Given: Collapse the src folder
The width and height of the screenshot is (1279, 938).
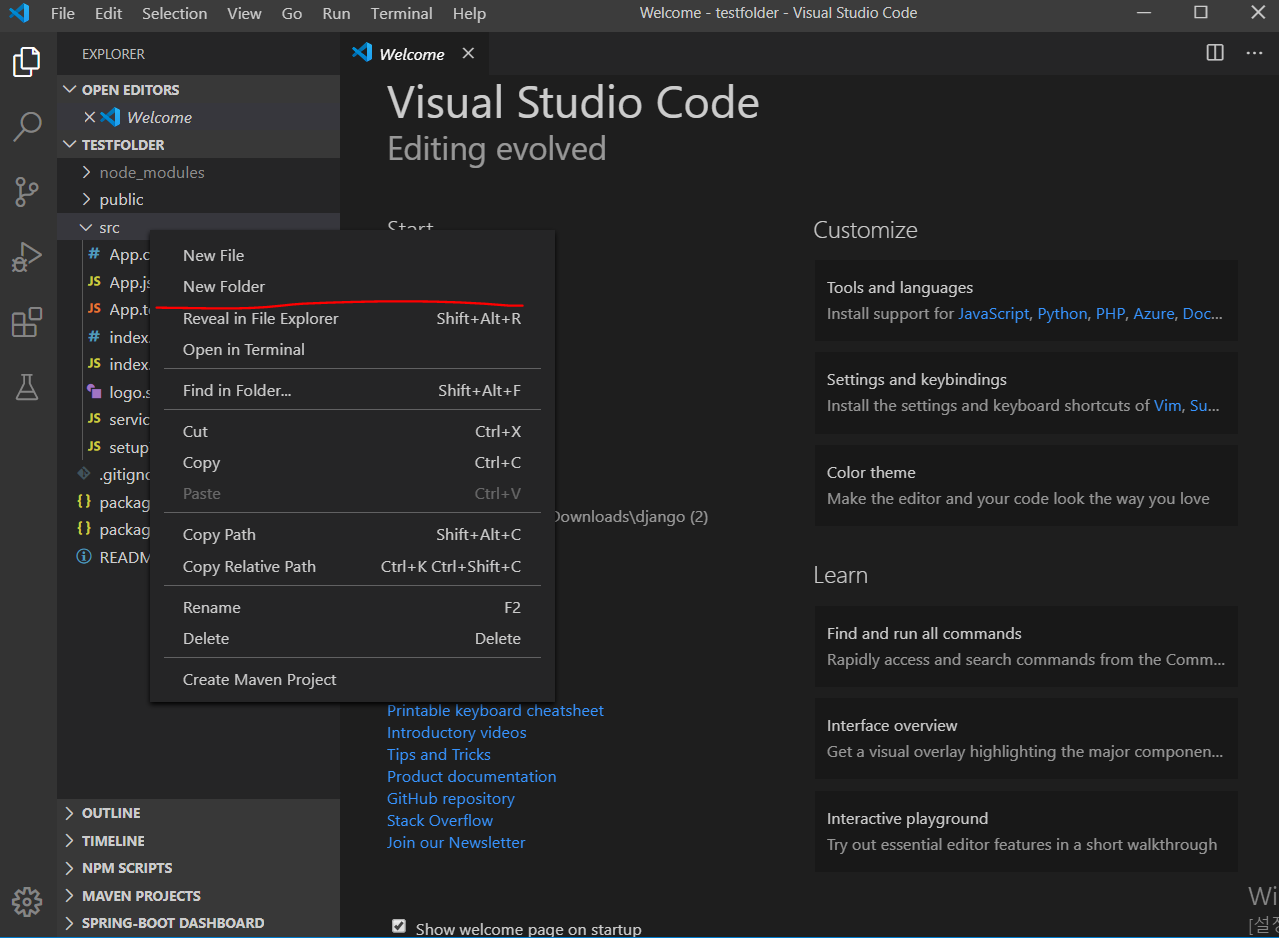Looking at the screenshot, I should 198,227.
